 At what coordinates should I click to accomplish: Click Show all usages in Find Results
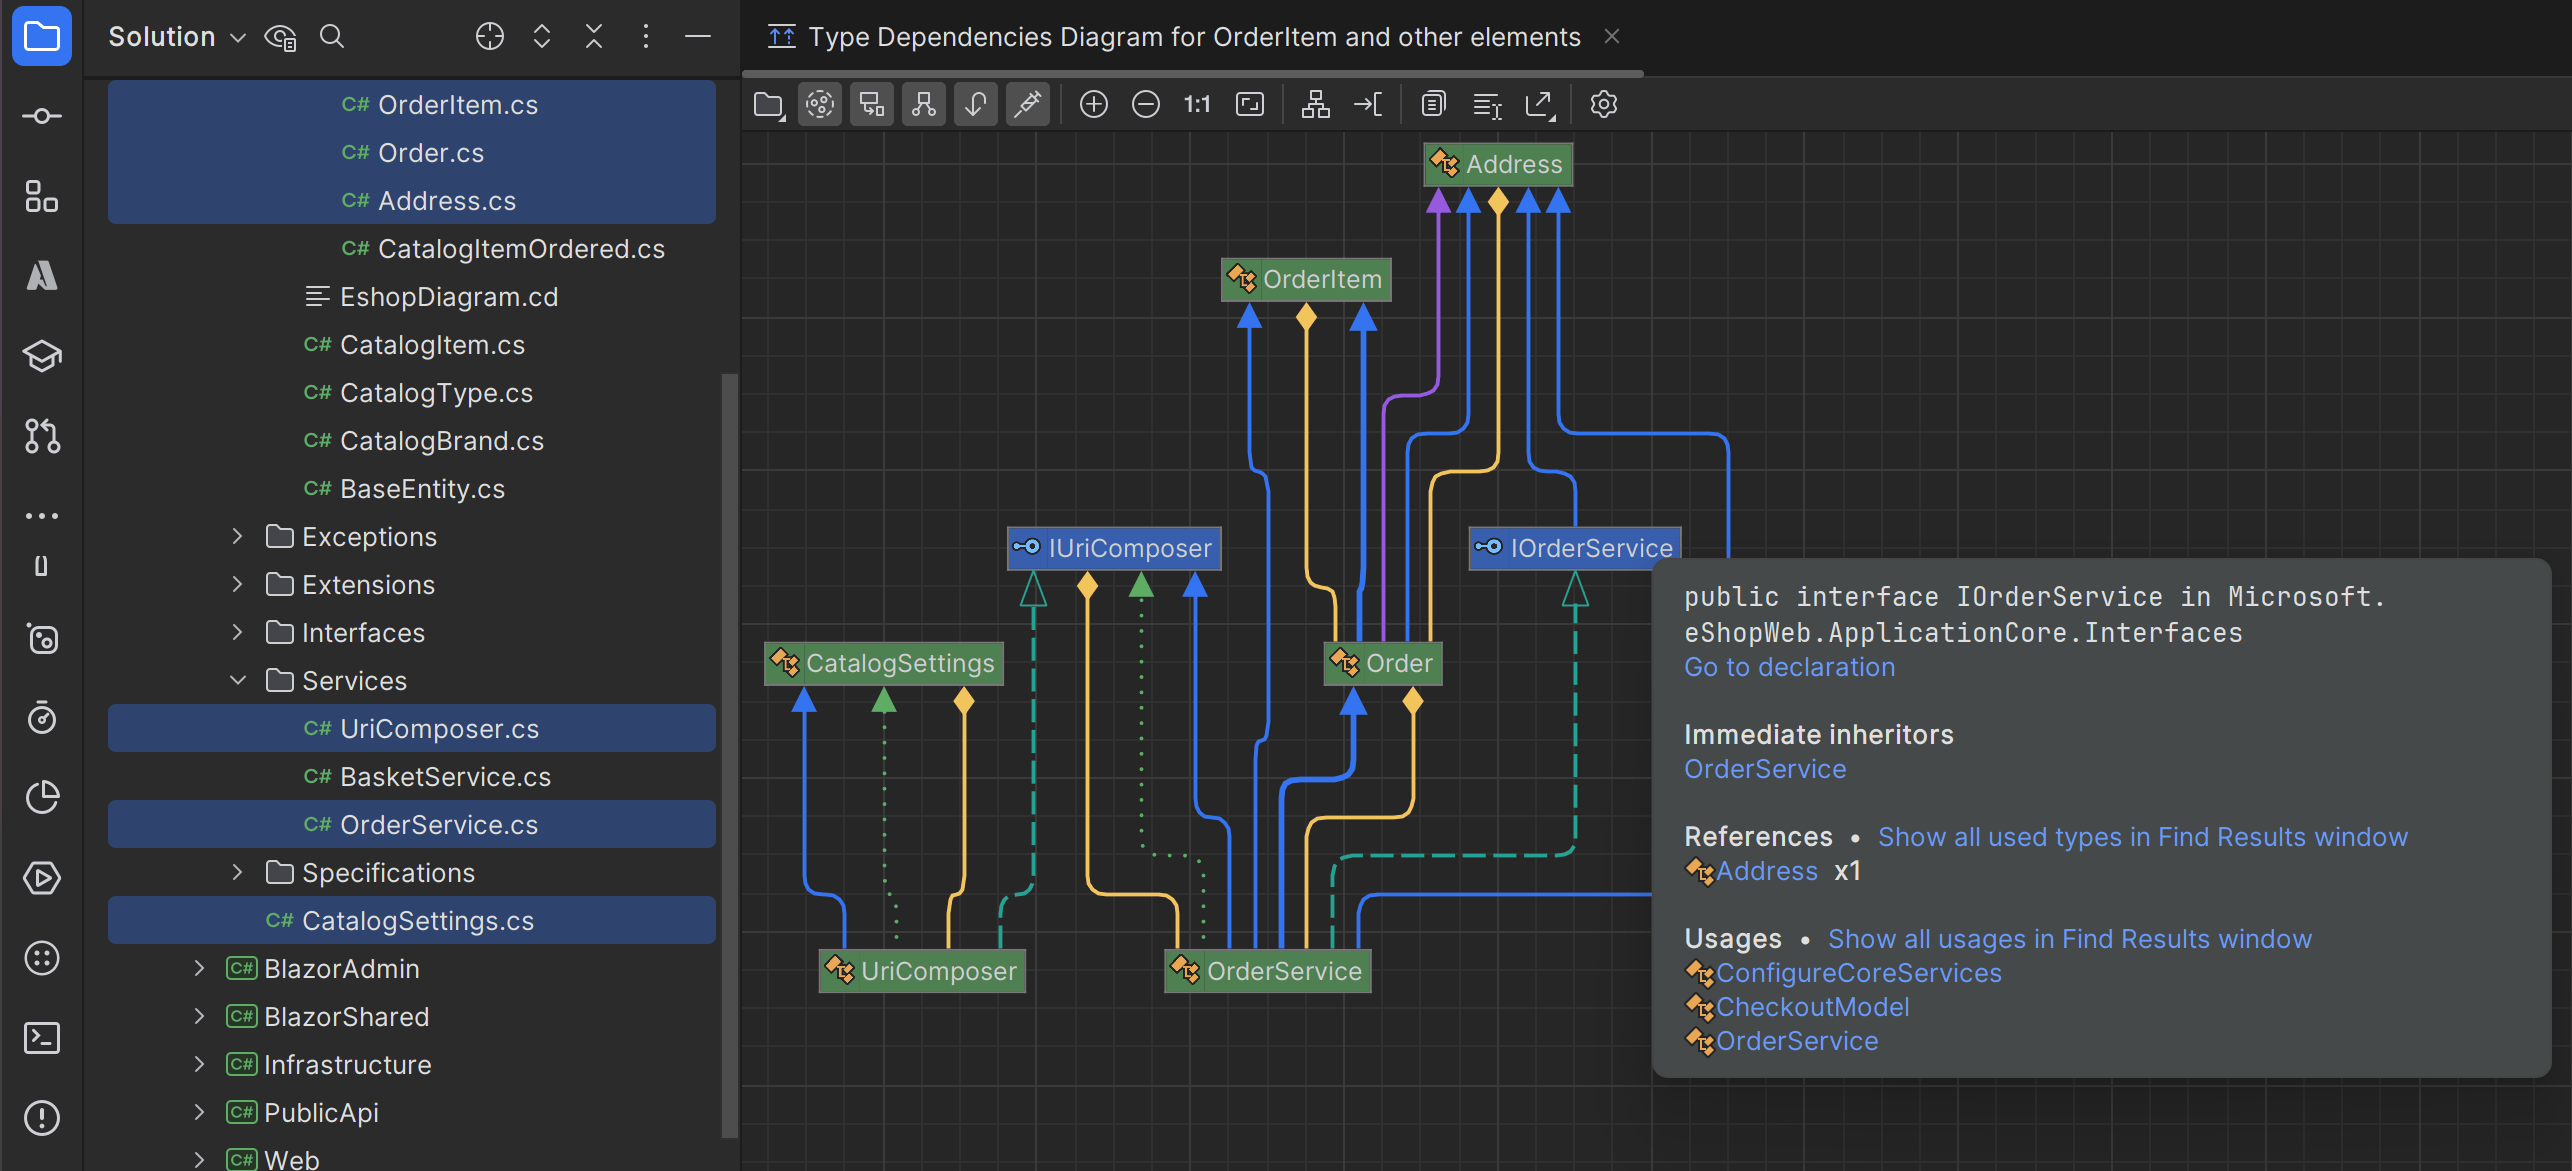point(2069,939)
